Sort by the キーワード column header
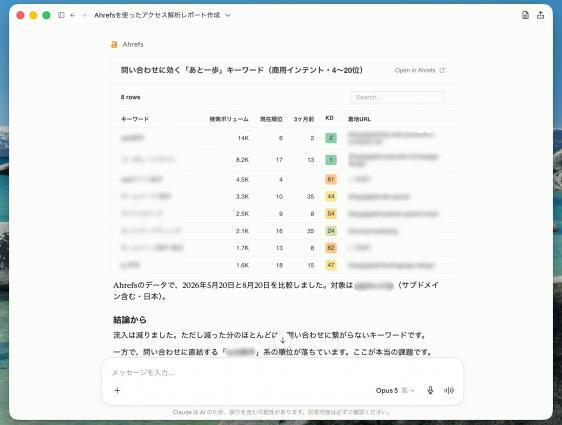Screen dimensions: 562x425 (x=135, y=119)
